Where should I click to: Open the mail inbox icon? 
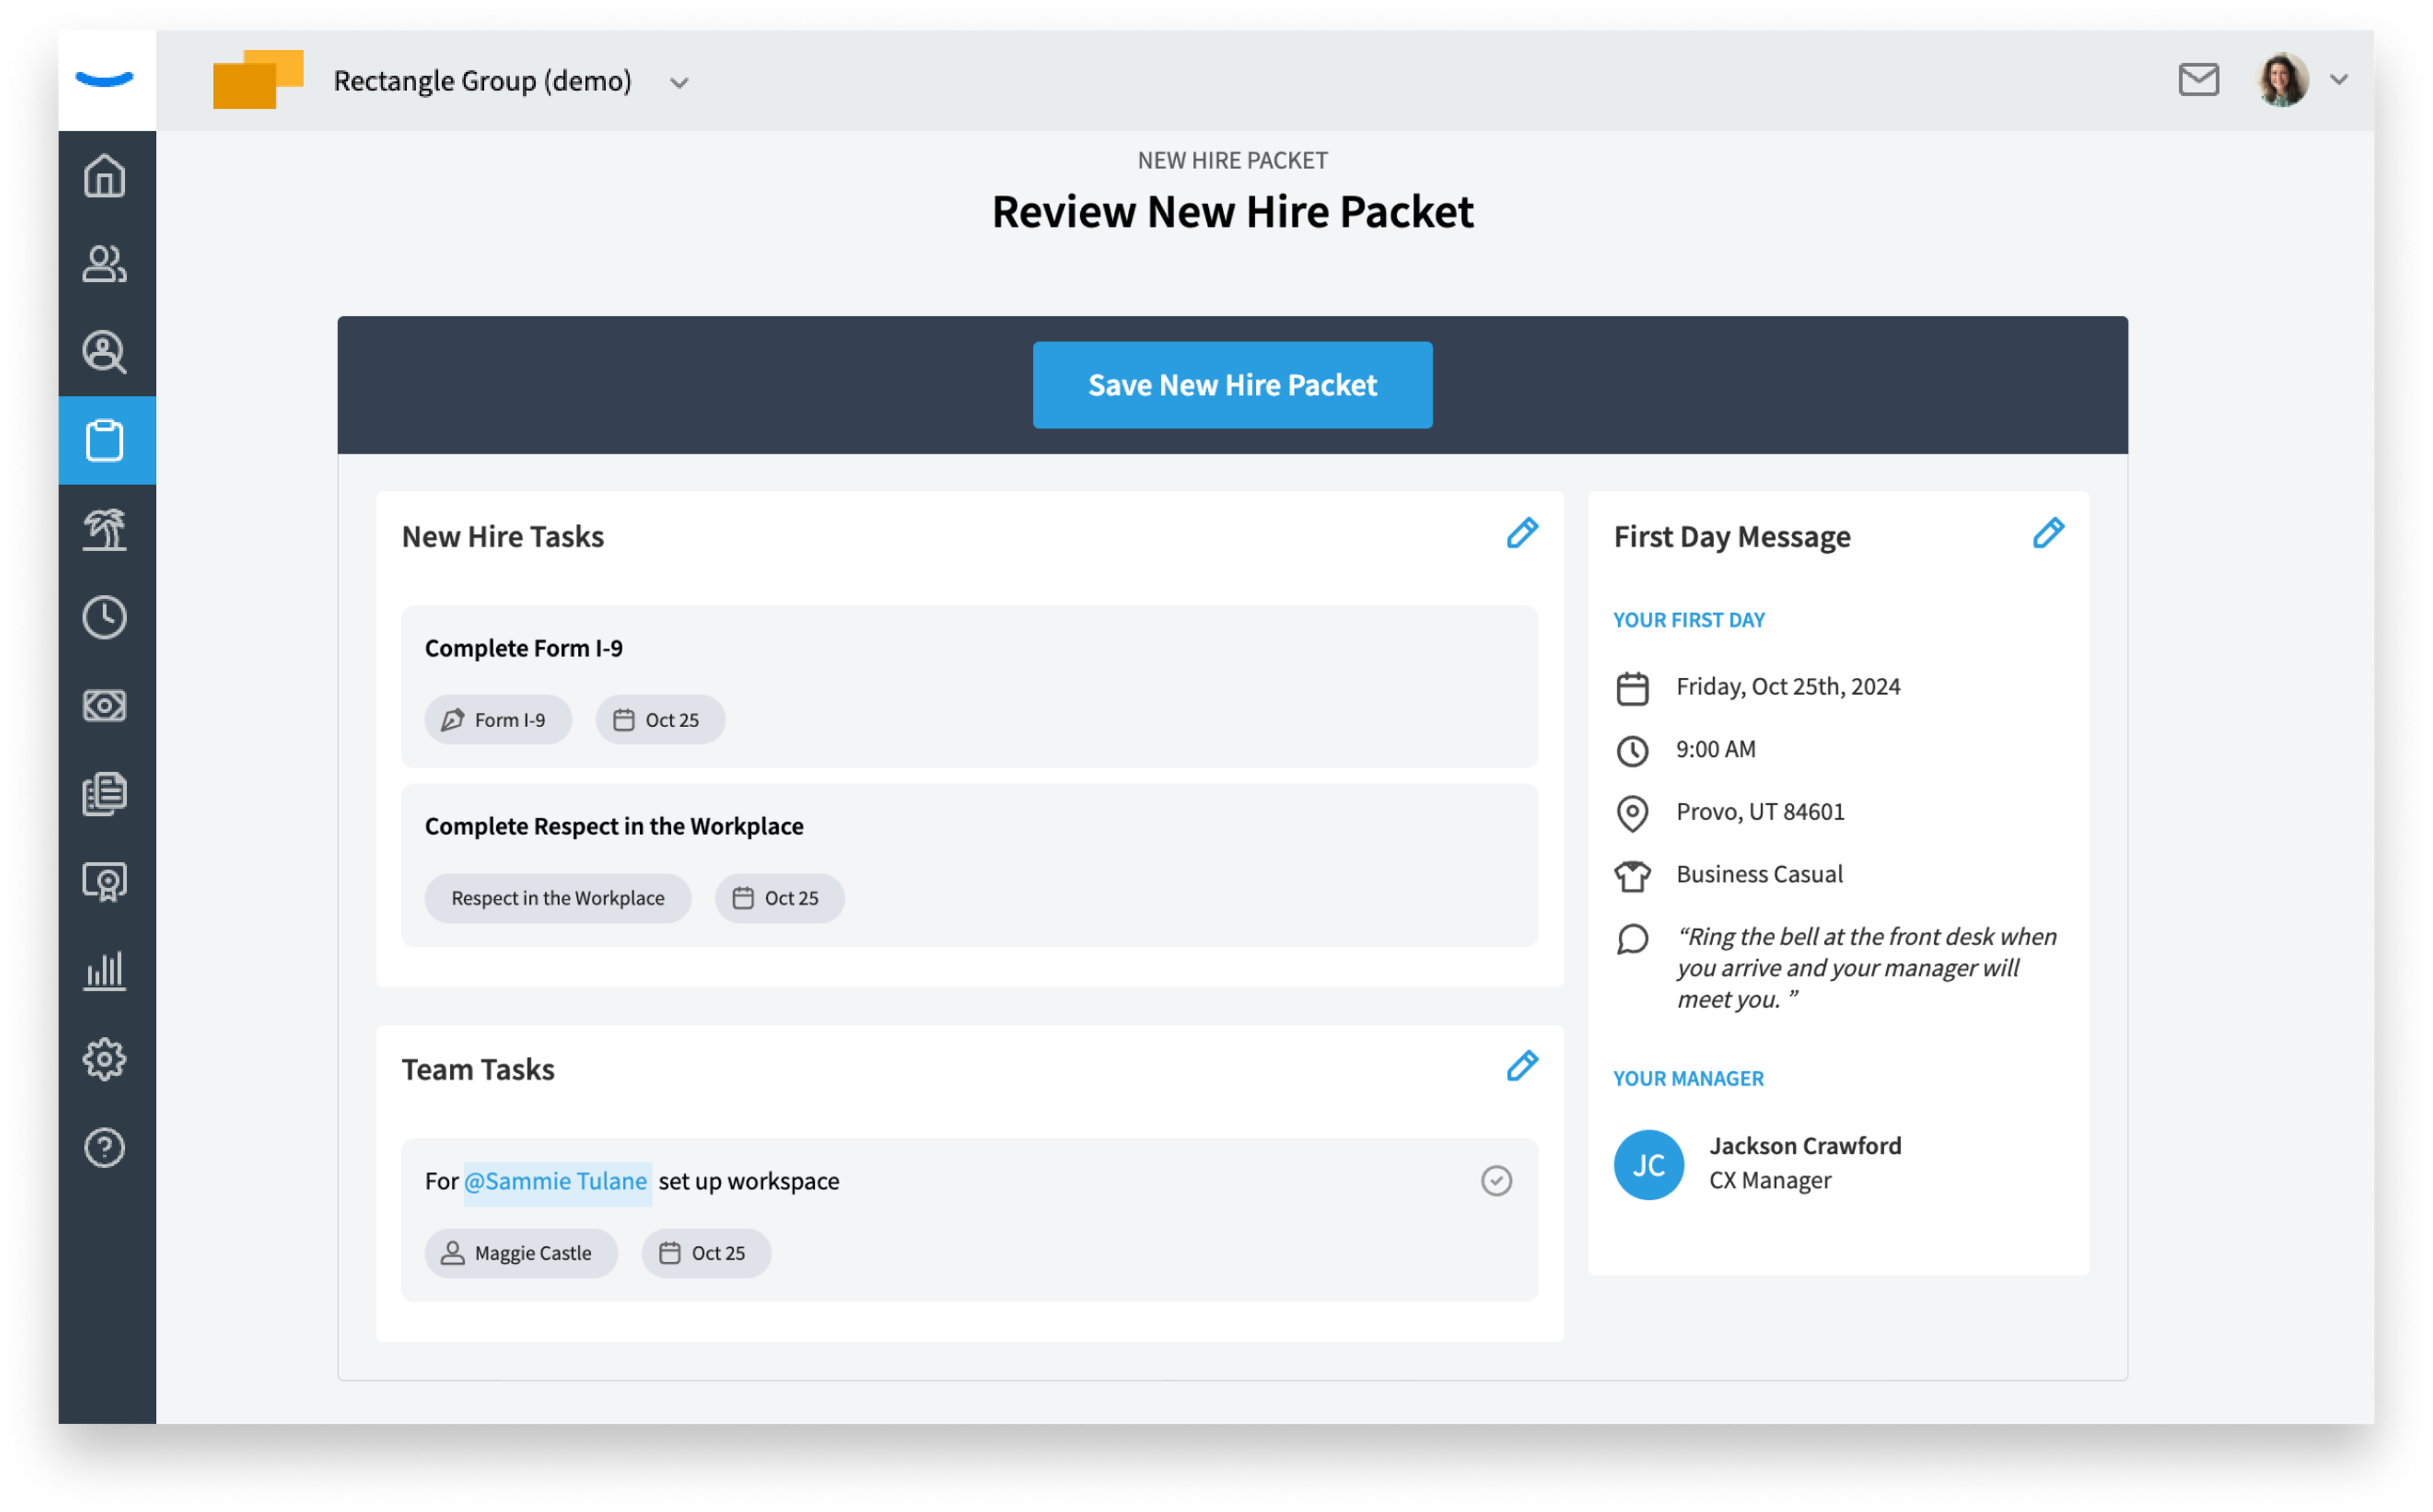[x=2198, y=80]
